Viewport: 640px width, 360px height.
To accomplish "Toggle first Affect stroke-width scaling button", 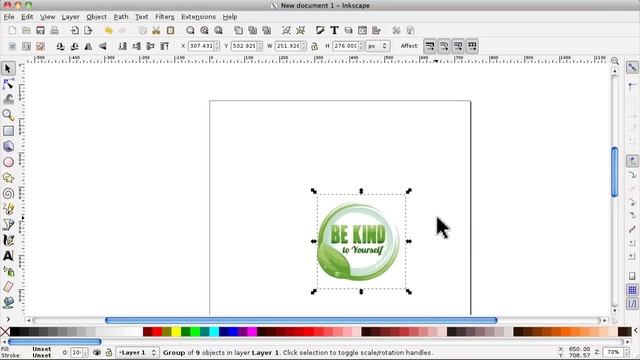I will pos(430,46).
